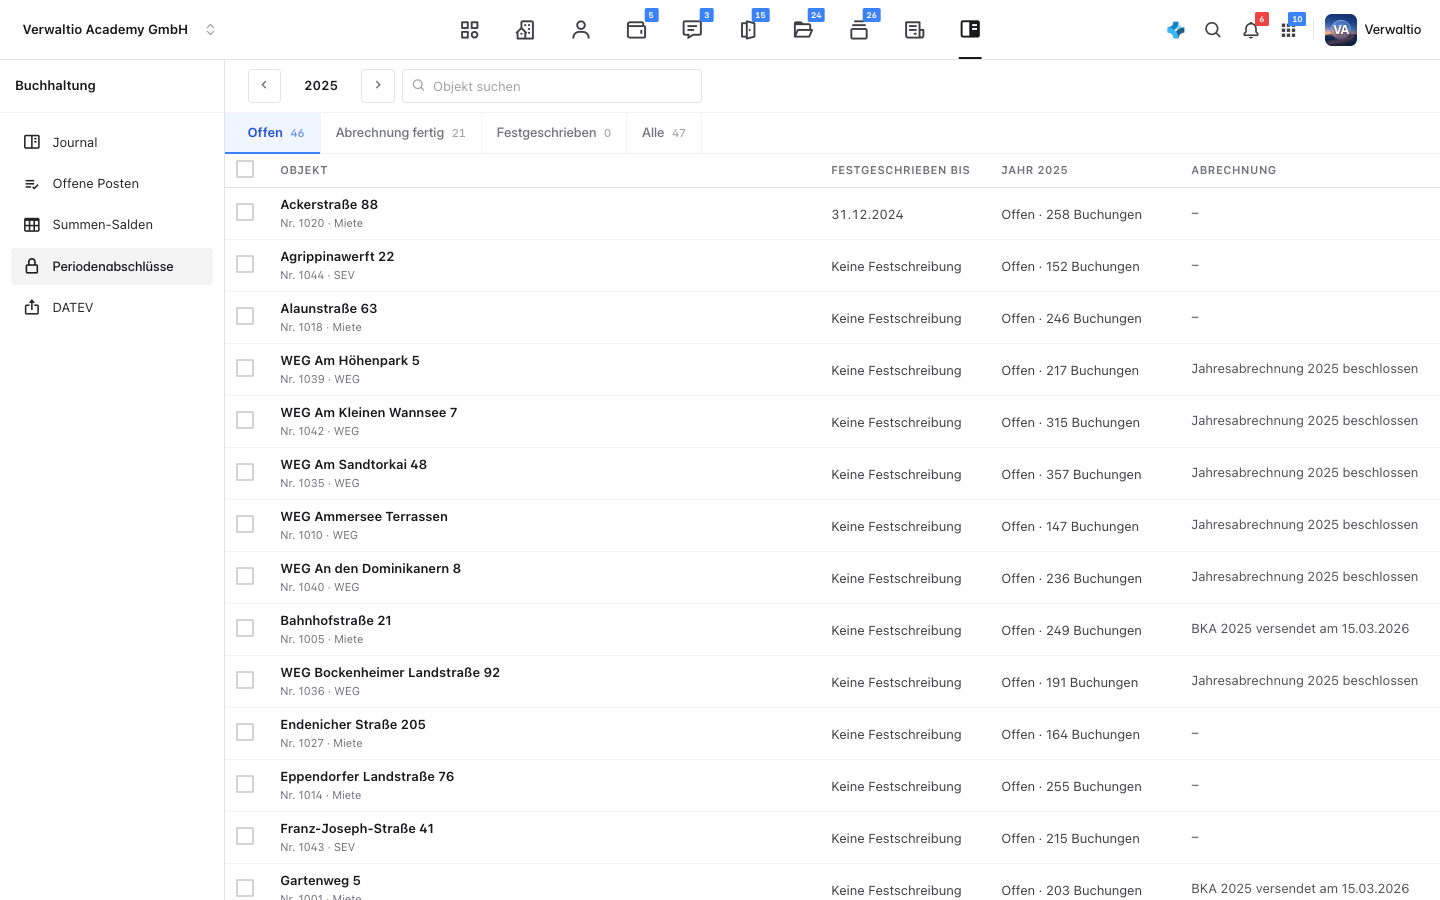Switch to the Abrechnung fertig tab
Viewport: 1440px width, 900px height.
[x=401, y=133]
